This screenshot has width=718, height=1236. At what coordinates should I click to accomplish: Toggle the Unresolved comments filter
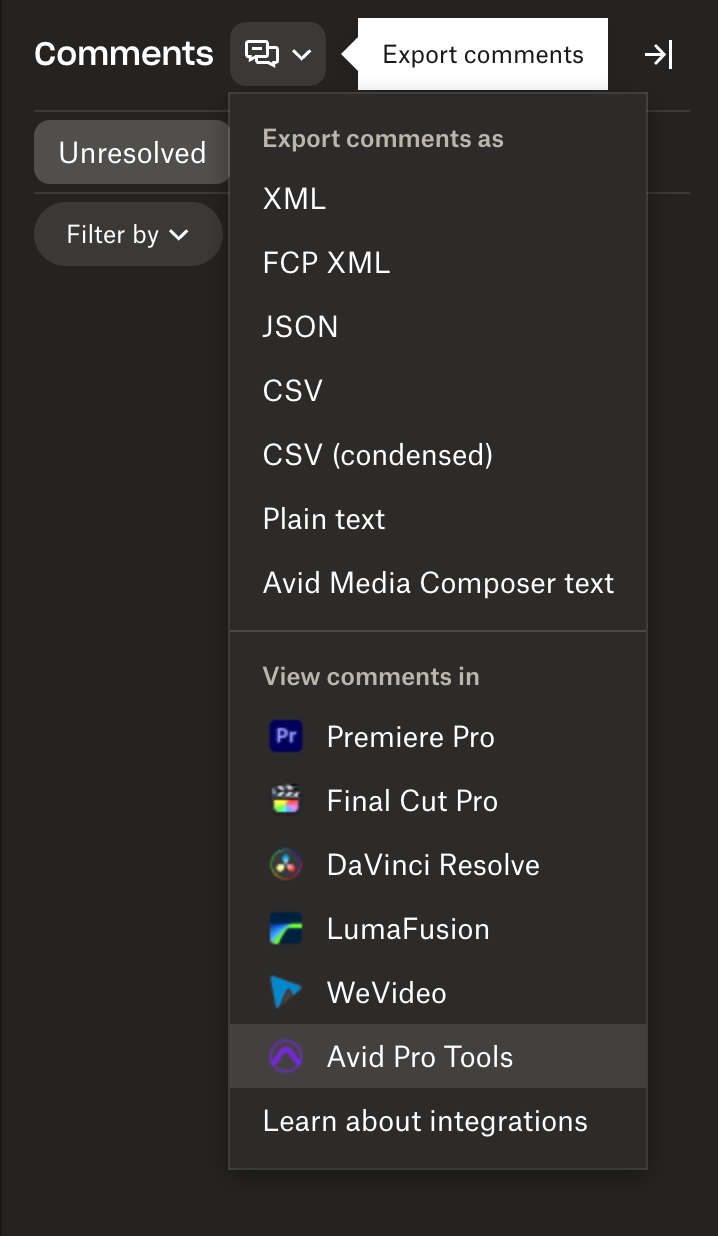(132, 153)
